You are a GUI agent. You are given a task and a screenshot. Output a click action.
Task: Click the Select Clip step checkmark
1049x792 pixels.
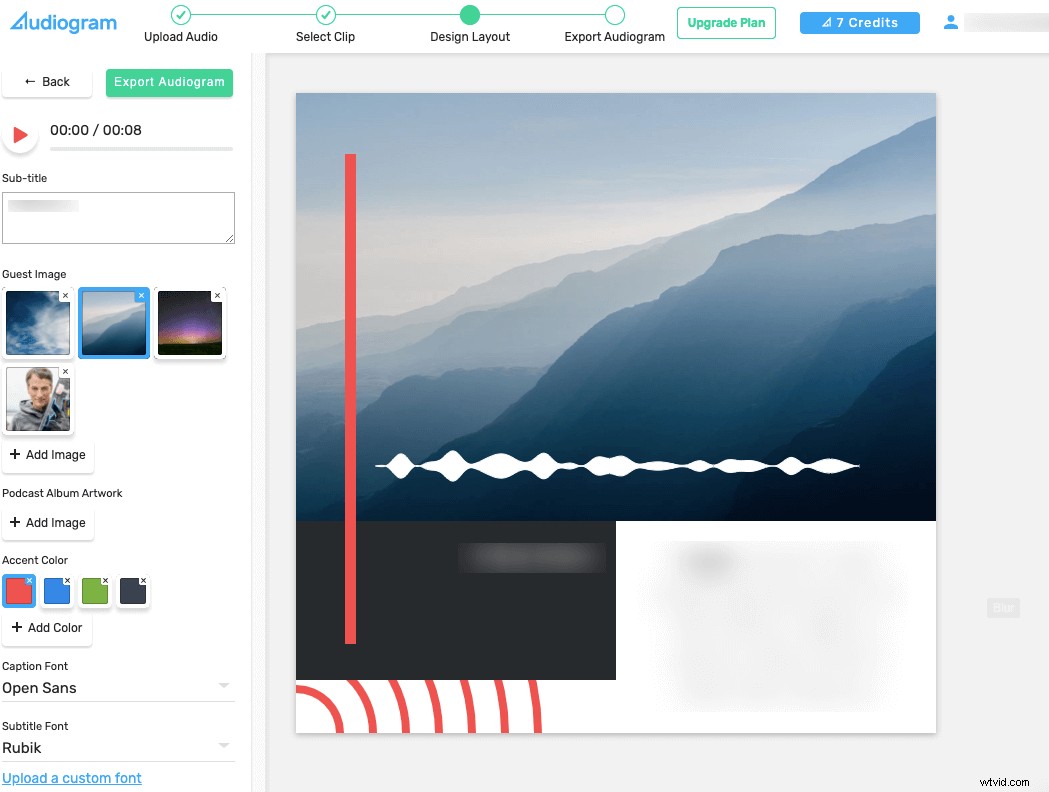click(325, 16)
